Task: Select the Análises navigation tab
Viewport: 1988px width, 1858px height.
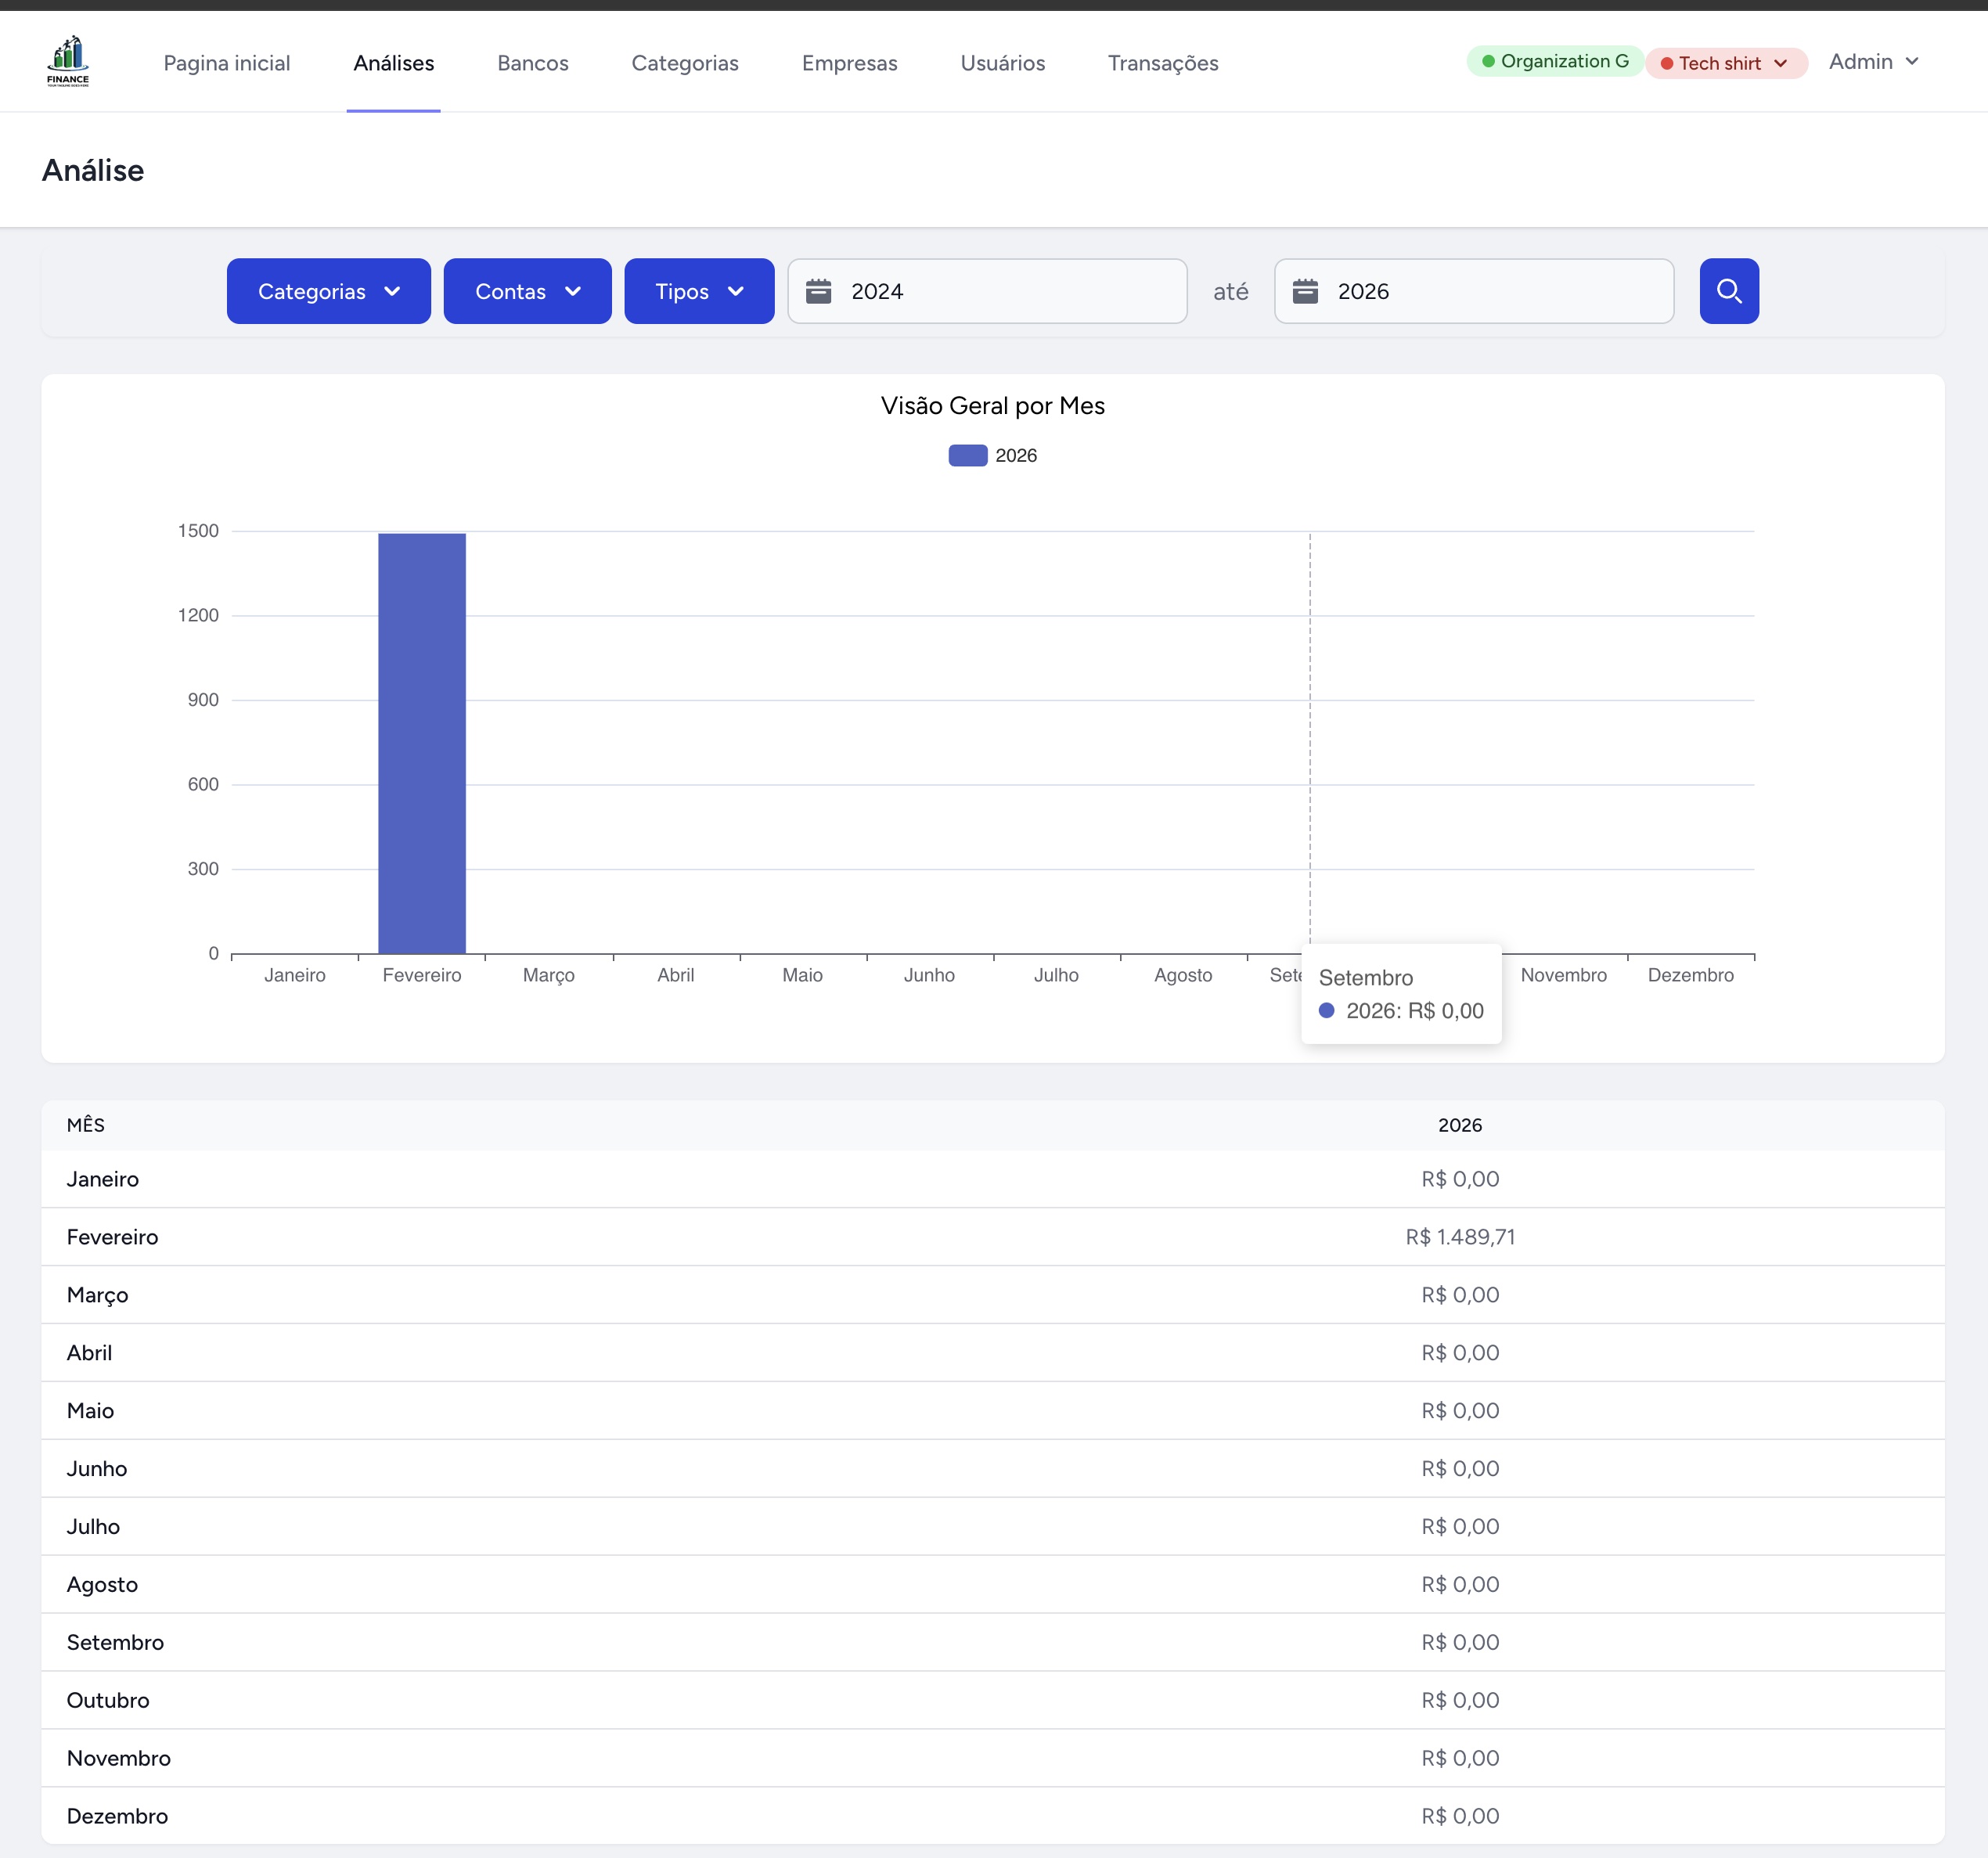Action: (x=394, y=63)
